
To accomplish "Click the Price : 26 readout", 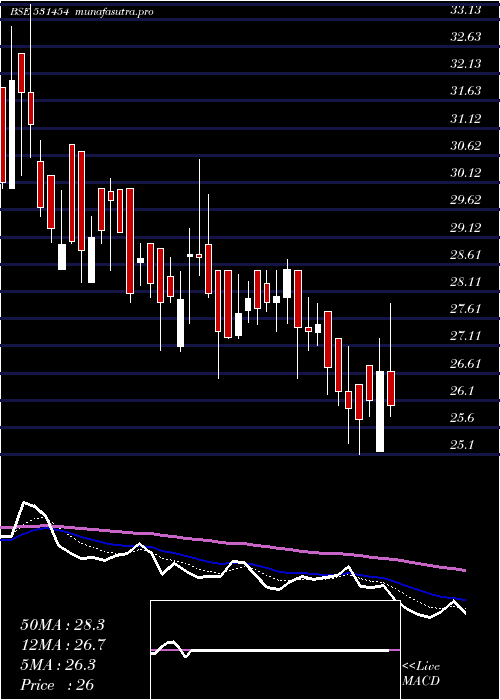I will [57, 685].
